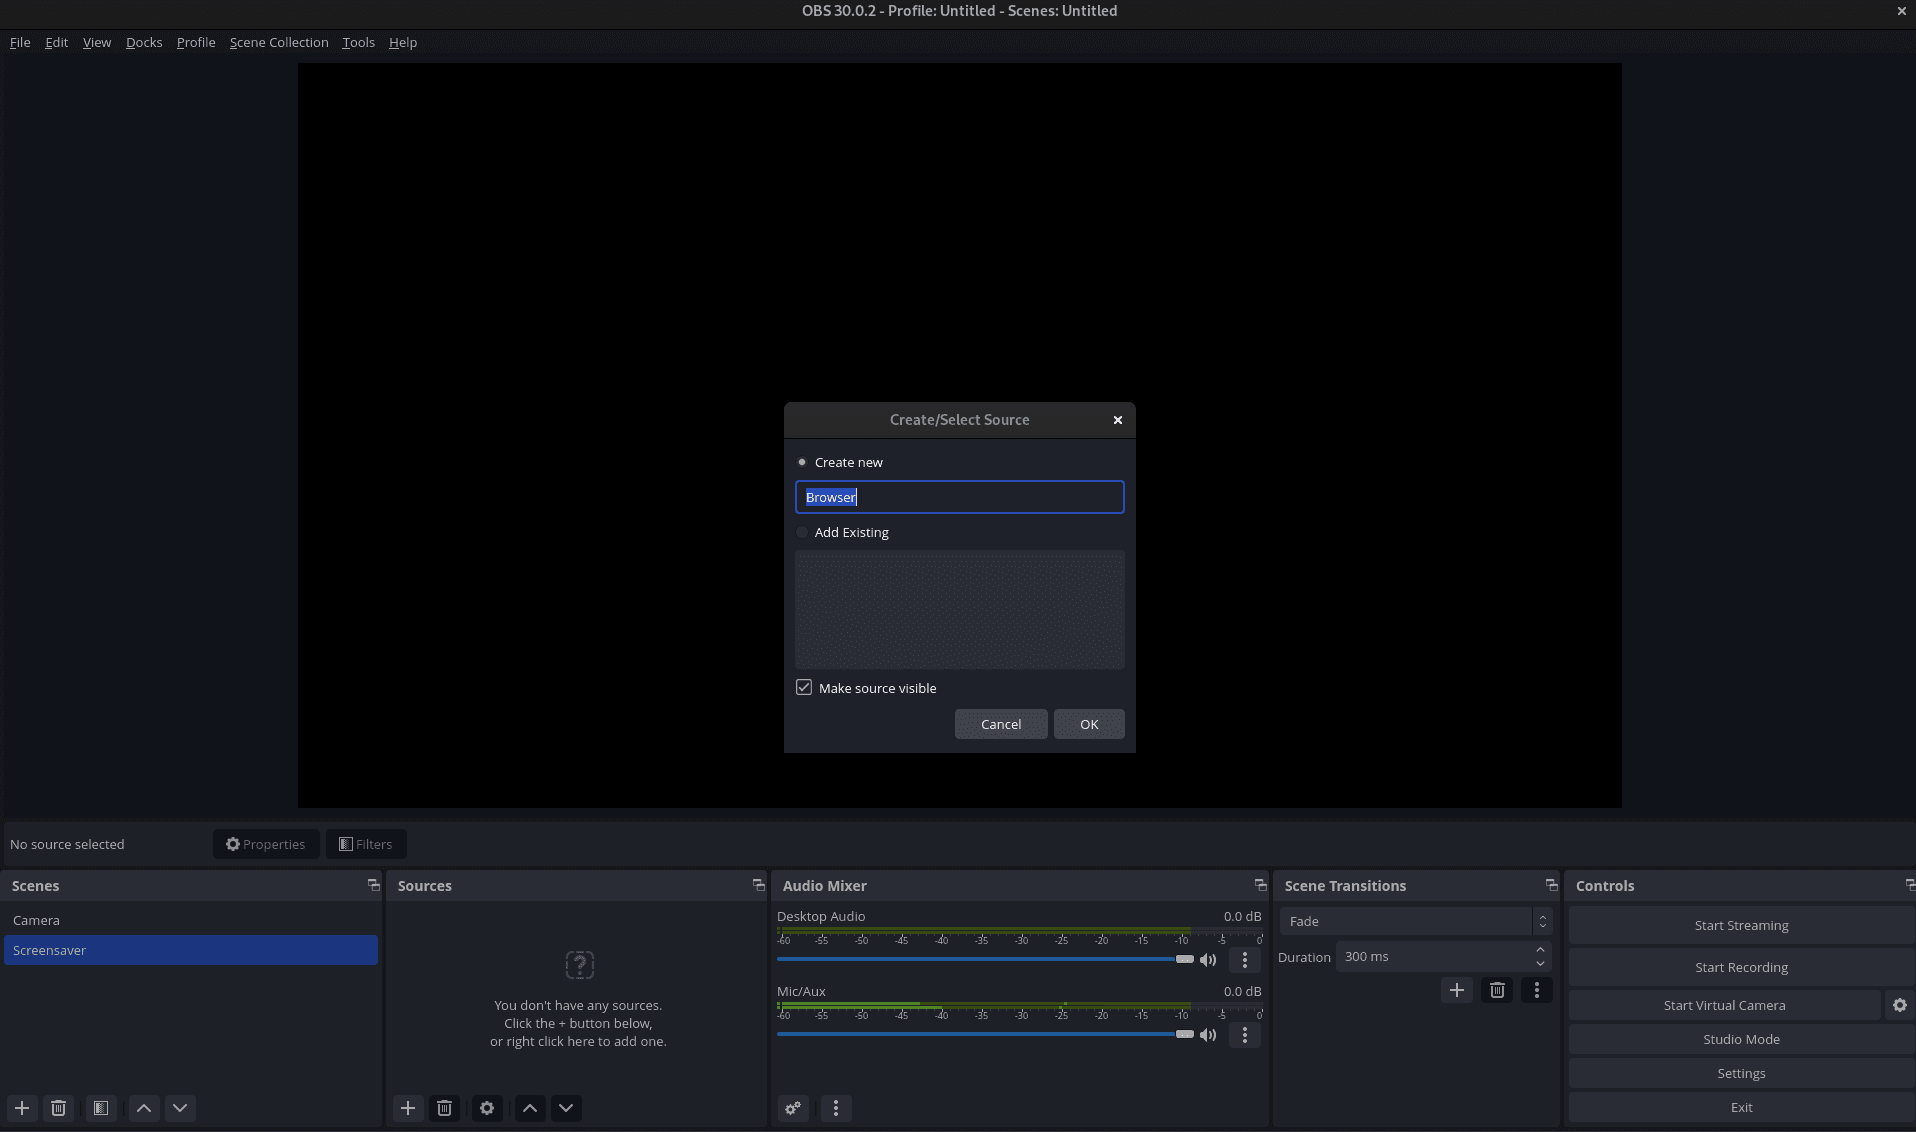
Task: Enable Studio Mode button
Action: [1741, 1039]
